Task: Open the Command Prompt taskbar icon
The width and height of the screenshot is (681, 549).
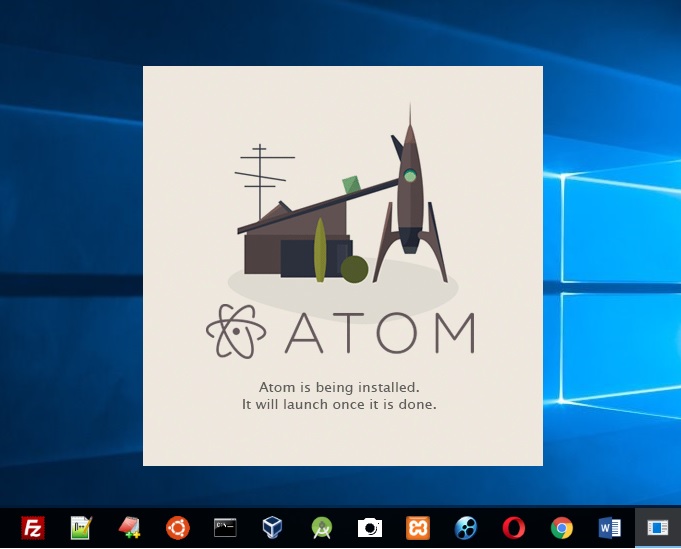Action: (225, 527)
